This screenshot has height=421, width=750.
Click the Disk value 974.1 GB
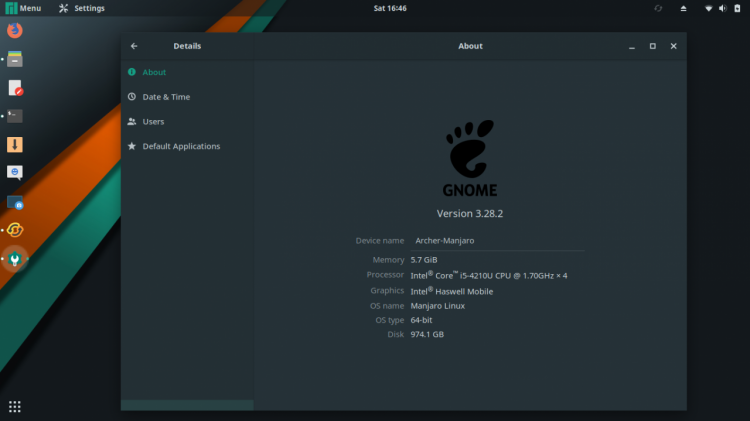point(427,334)
